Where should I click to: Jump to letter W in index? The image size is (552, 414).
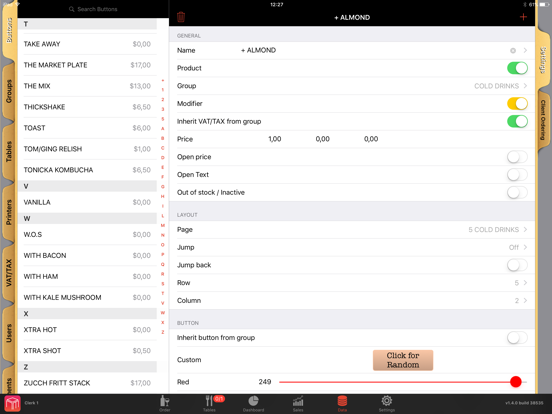[163, 313]
